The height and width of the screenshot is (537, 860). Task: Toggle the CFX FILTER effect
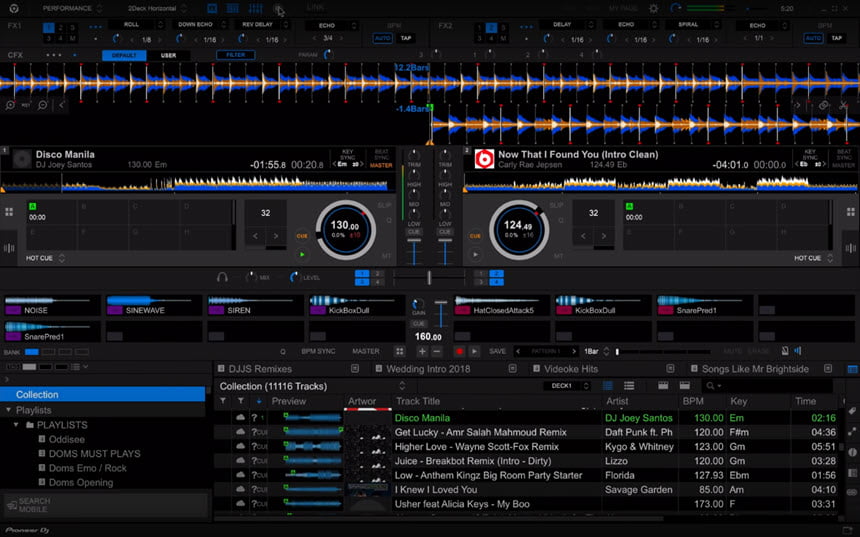click(x=235, y=55)
